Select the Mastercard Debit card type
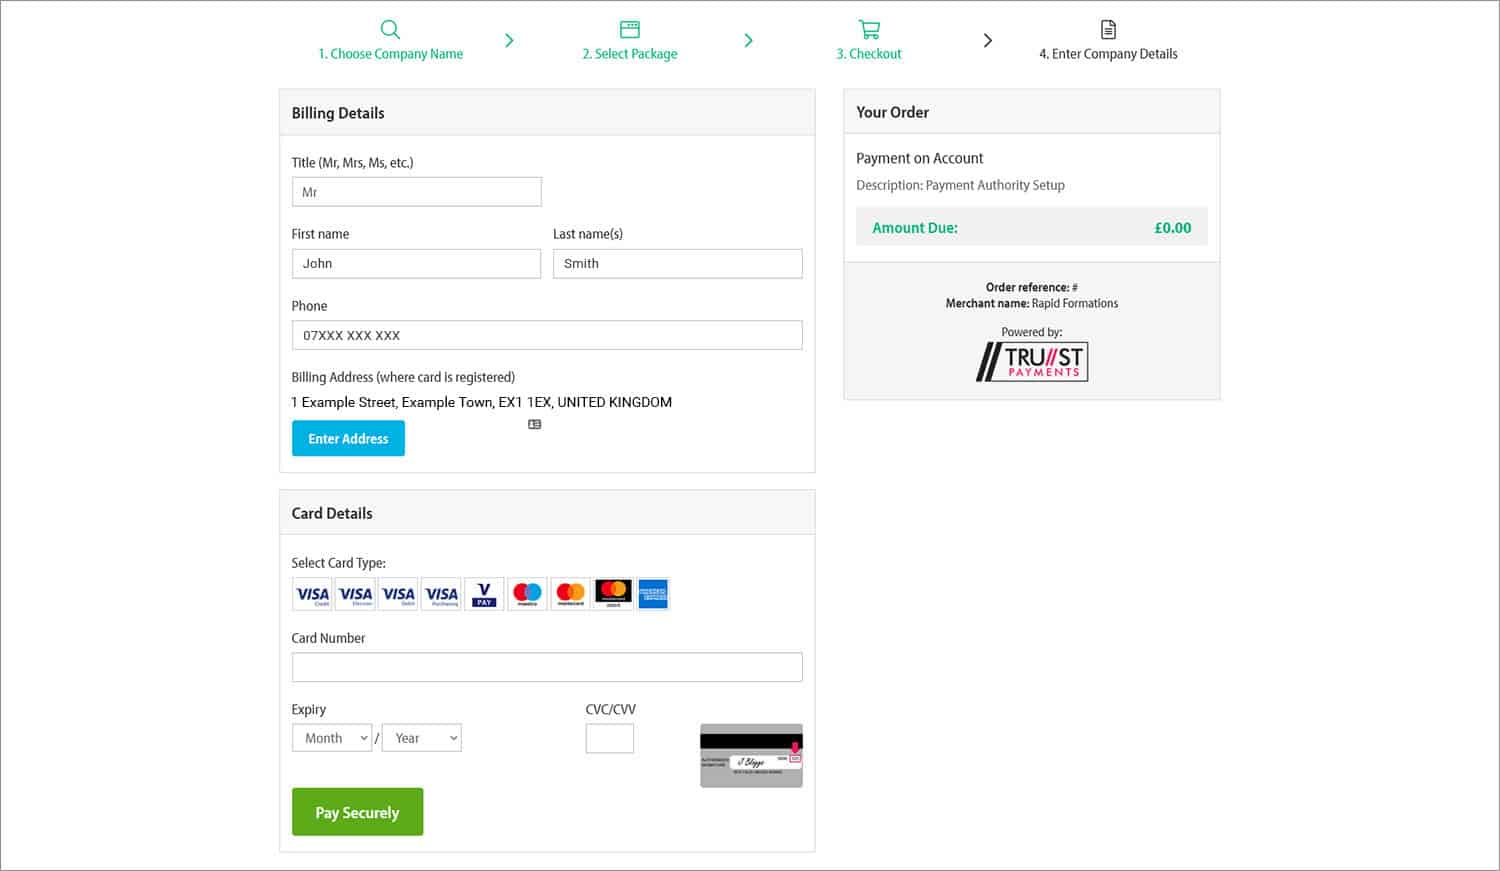The image size is (1500, 871). (613, 594)
